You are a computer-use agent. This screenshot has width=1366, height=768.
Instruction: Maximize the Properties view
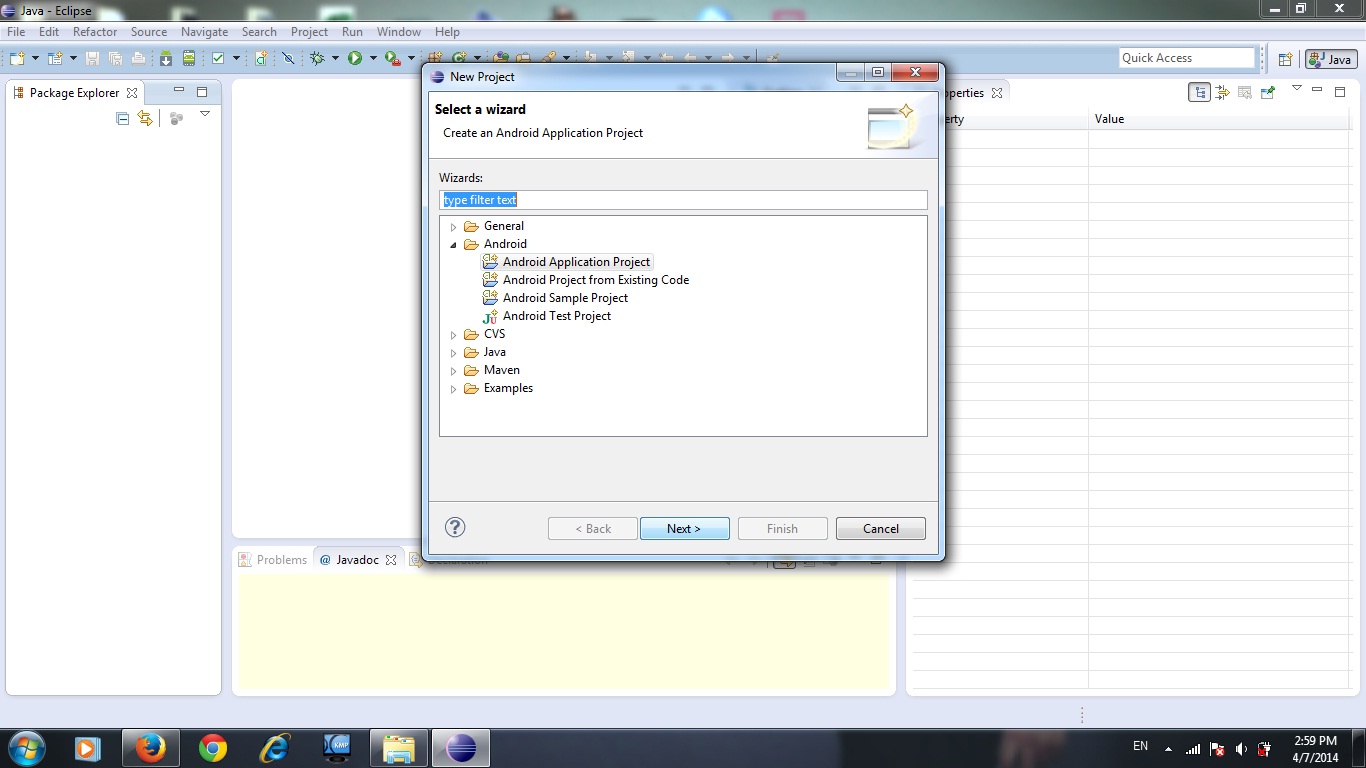[1340, 92]
